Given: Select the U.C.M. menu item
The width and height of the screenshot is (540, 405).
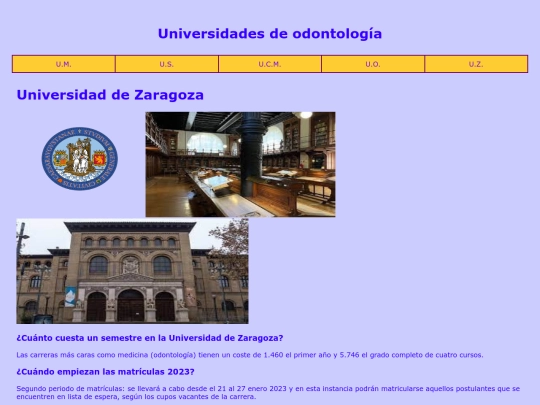Looking at the screenshot, I should tap(270, 64).
